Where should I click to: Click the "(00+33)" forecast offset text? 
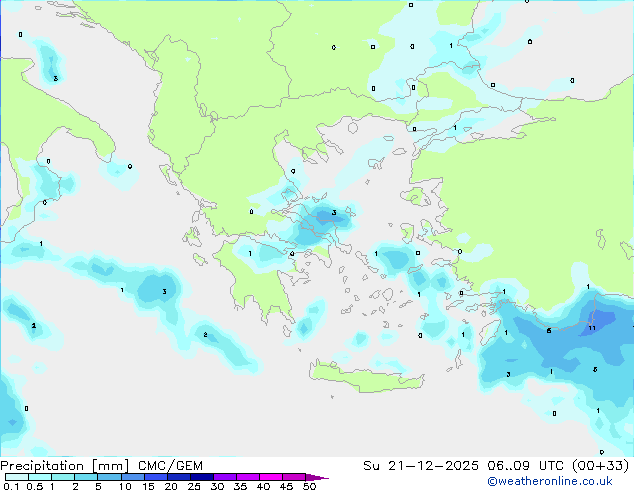pos(601,466)
